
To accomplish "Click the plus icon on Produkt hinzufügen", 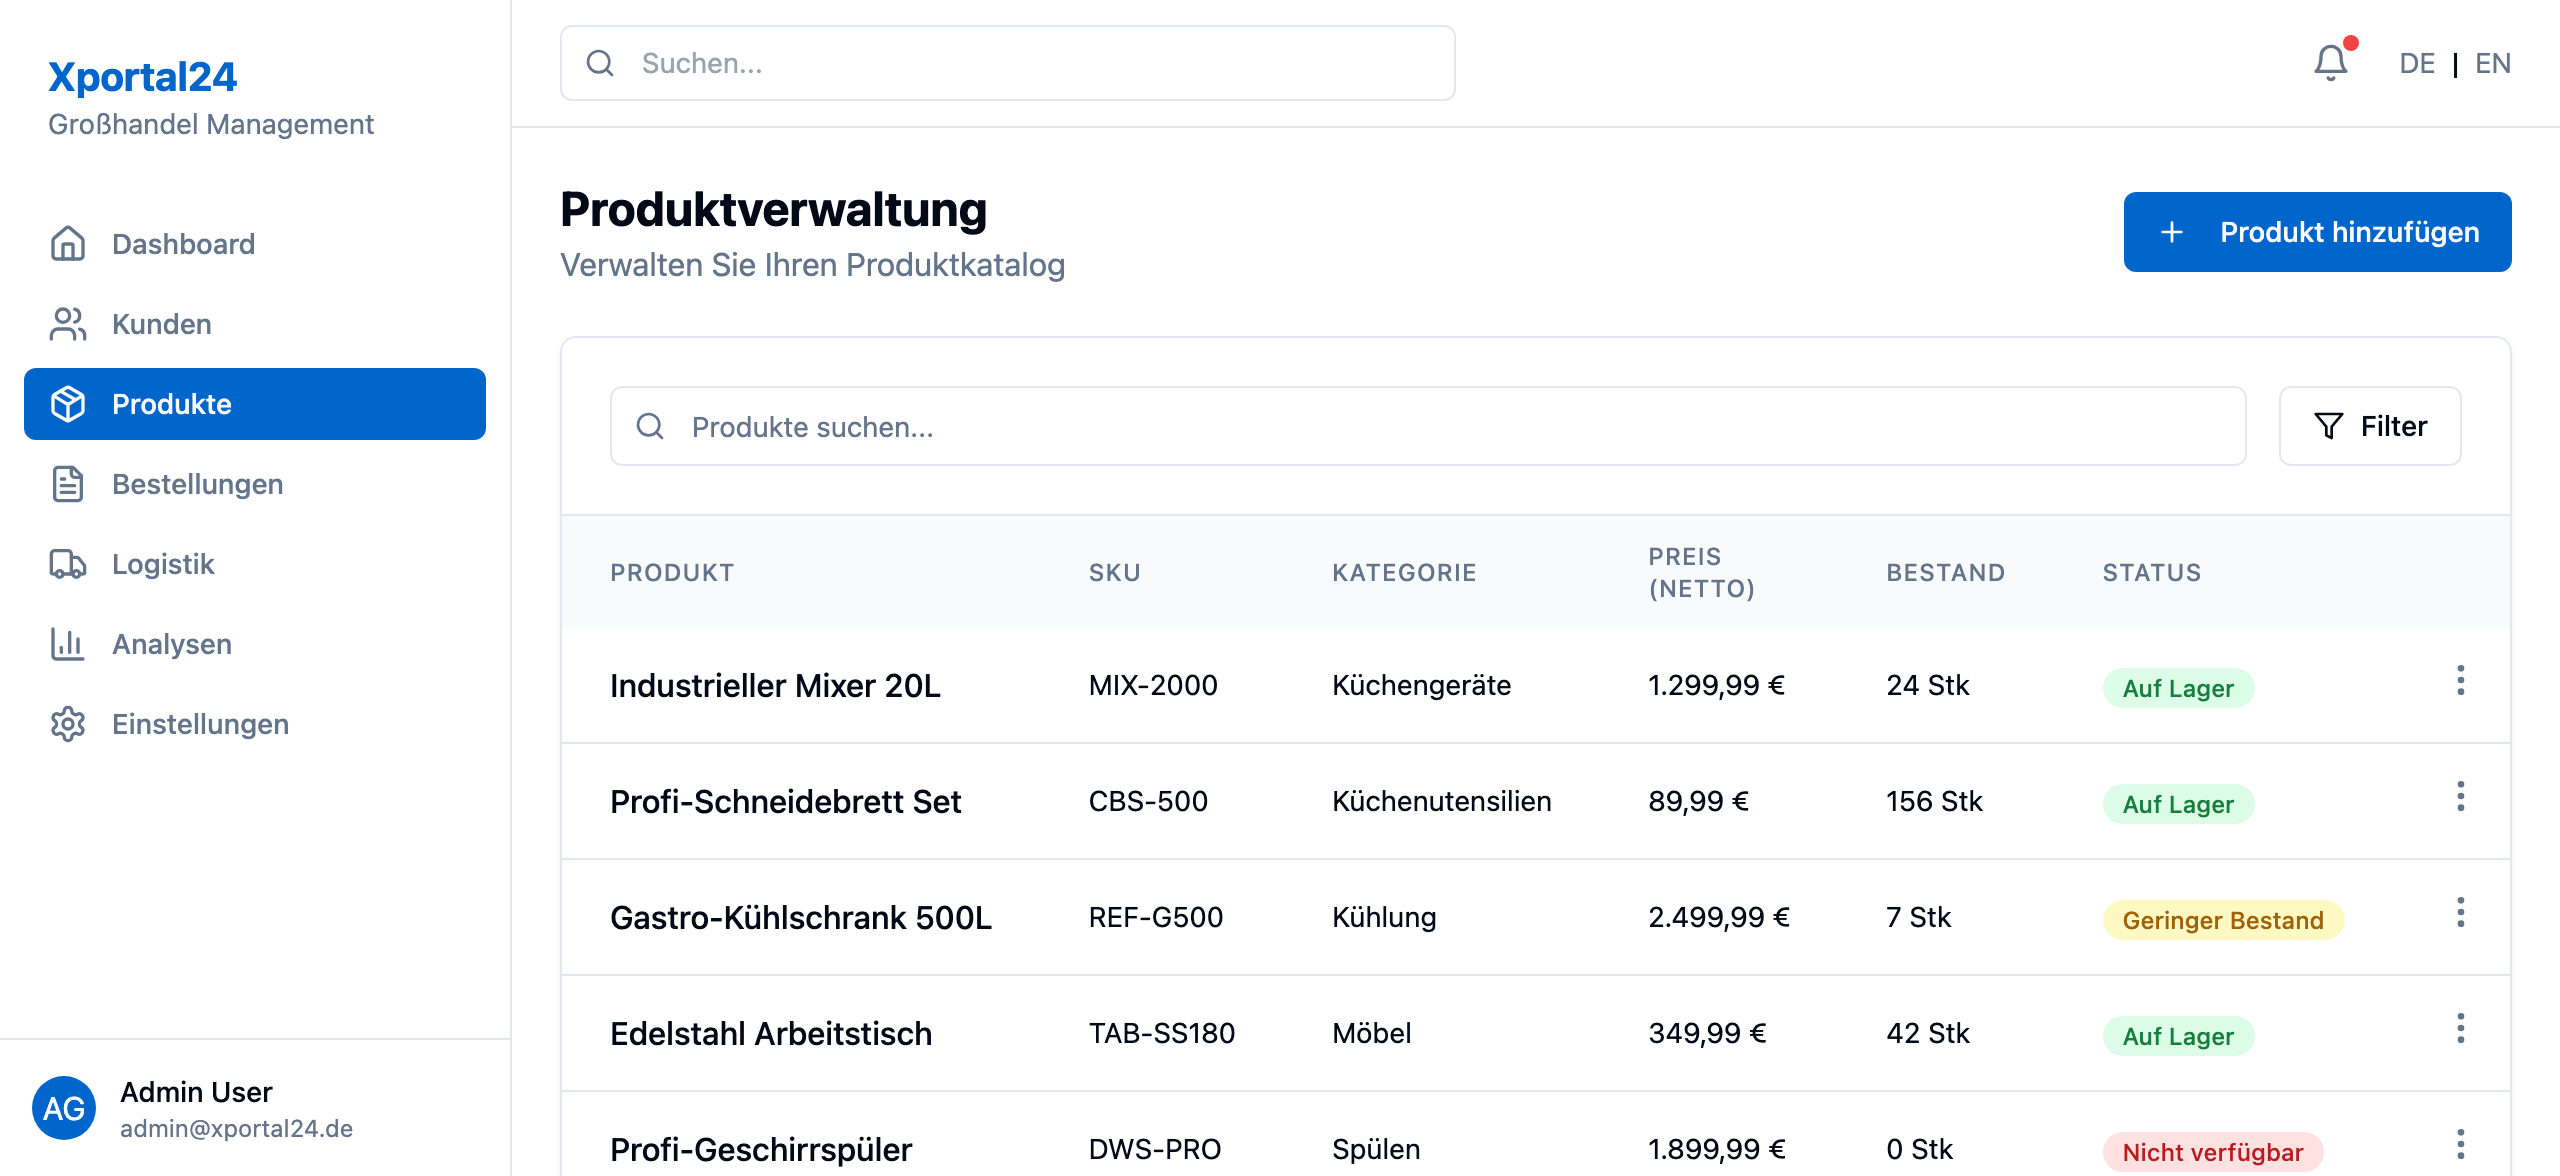I will 2172,232.
